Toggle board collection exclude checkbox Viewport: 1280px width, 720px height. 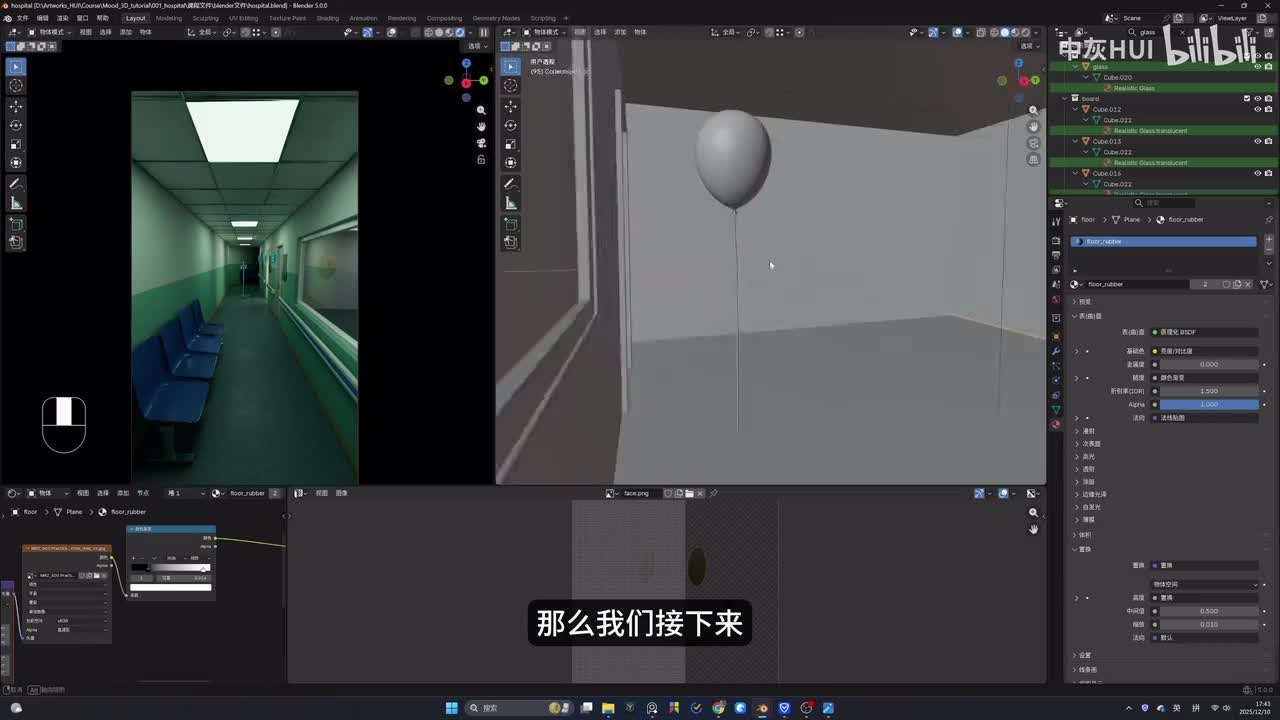[1247, 98]
